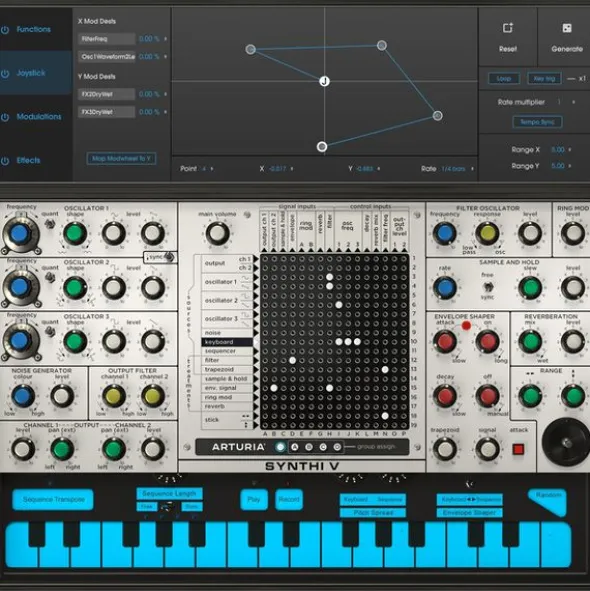
Task: Click the Sequence Transpose button
Action: click(x=53, y=499)
